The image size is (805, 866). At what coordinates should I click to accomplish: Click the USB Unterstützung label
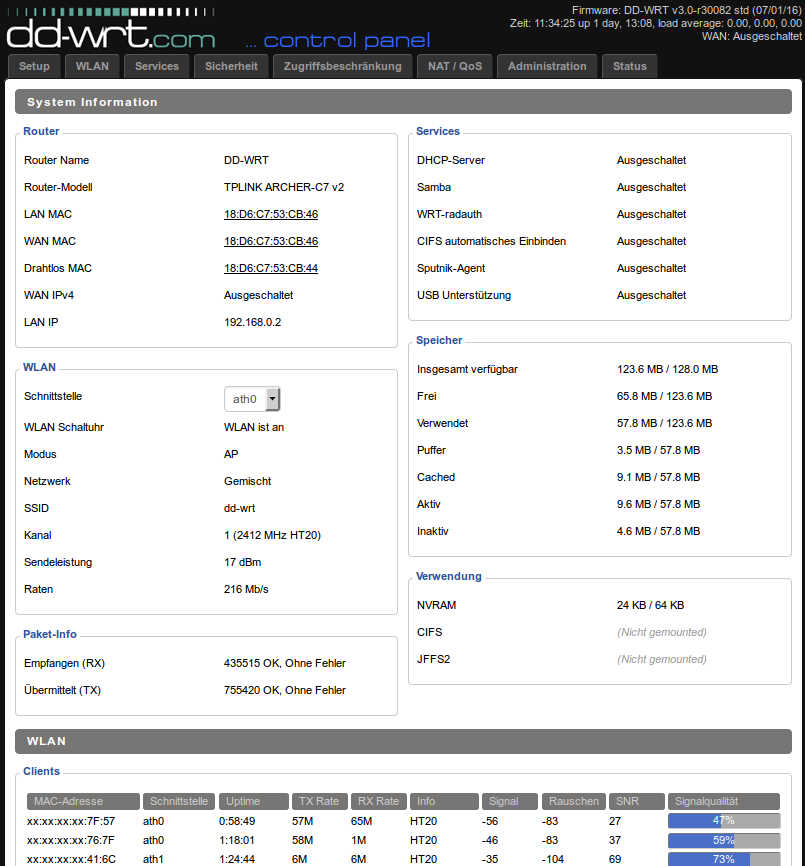pyautogui.click(x=464, y=295)
